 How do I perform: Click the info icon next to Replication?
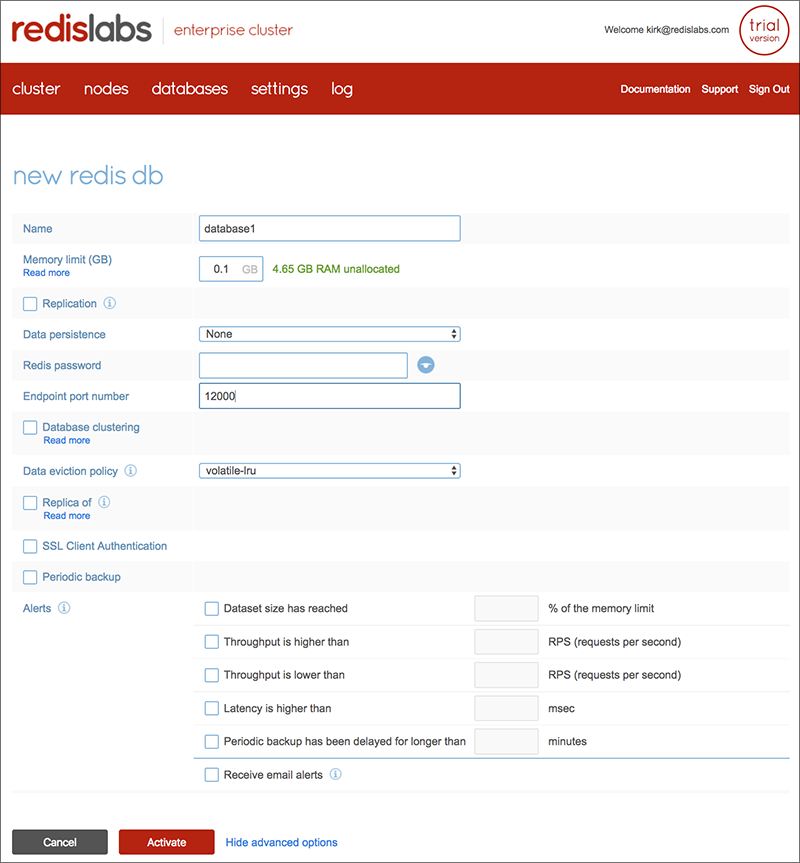tap(110, 303)
